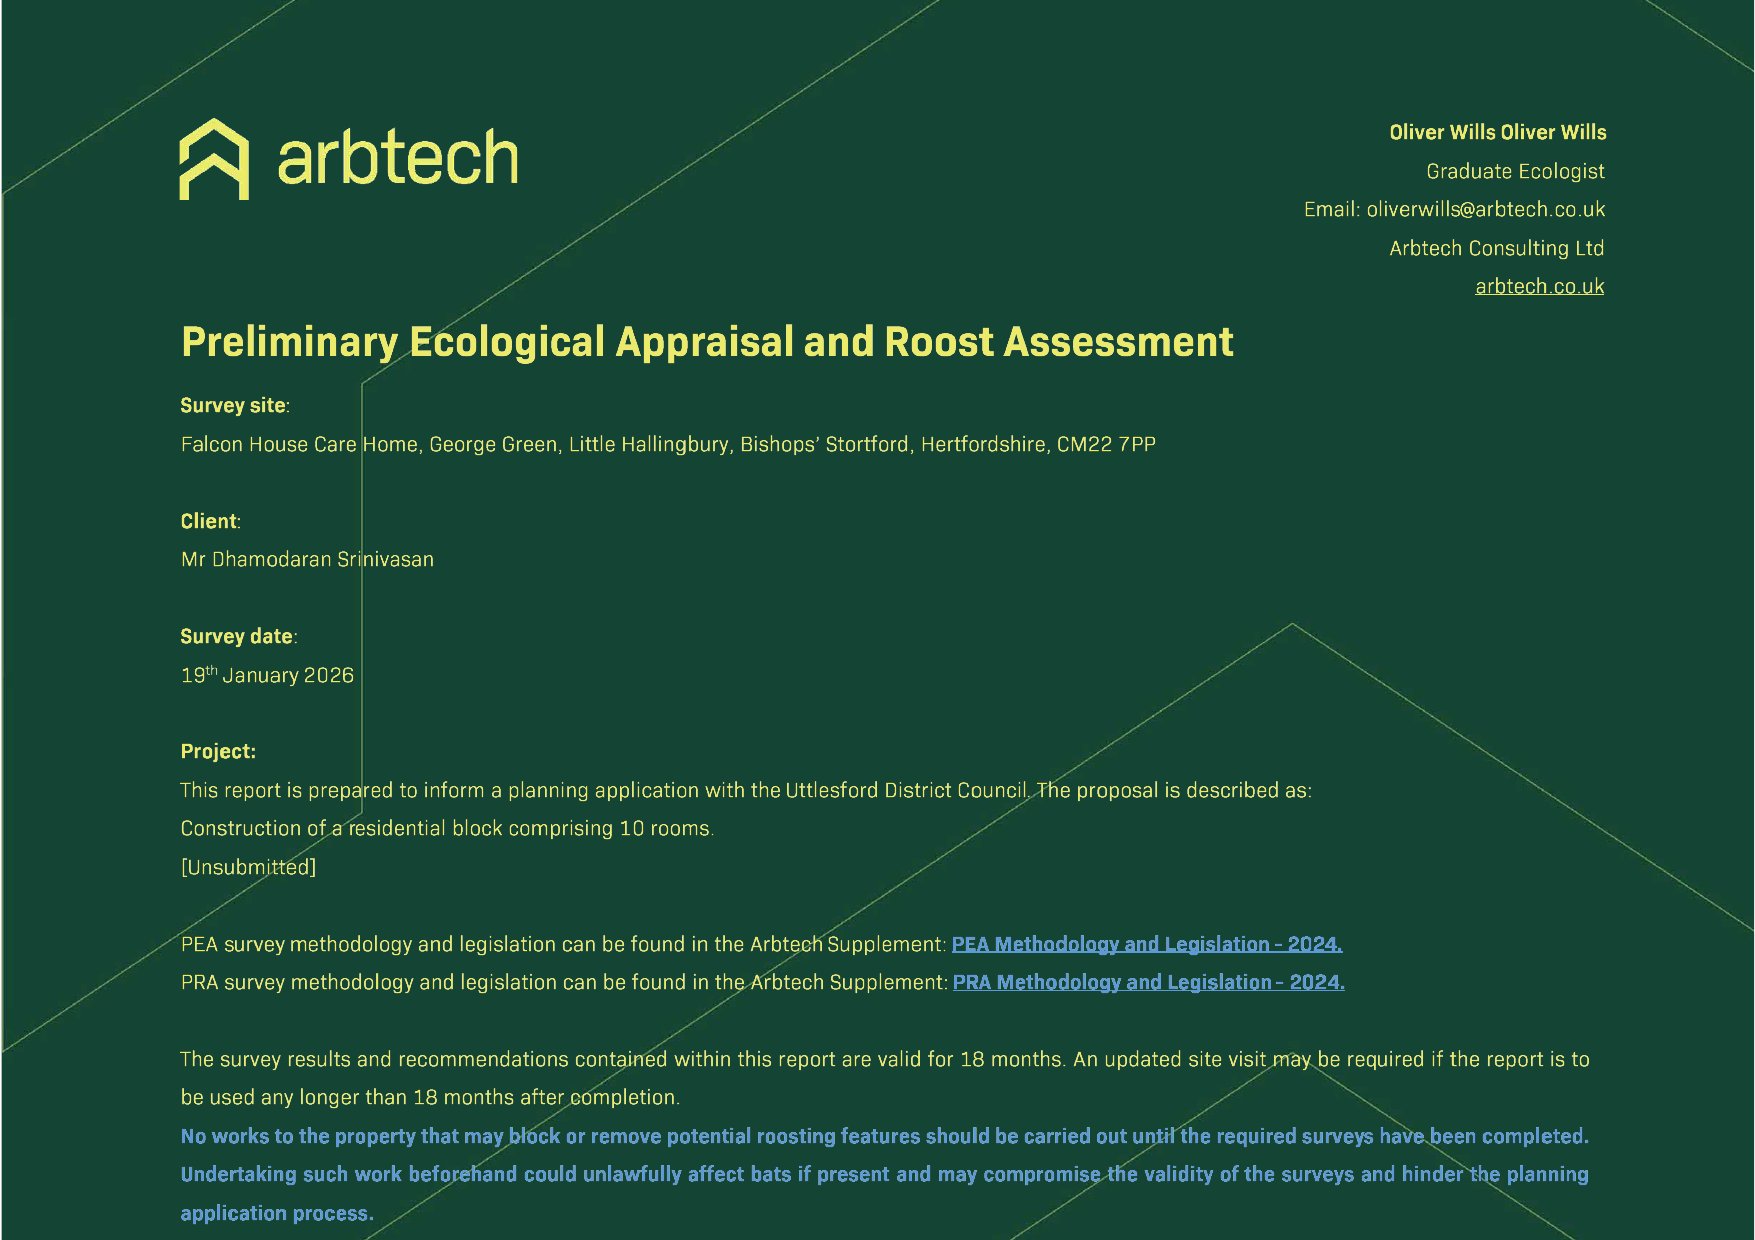Click the oliverwills@arbtech.co.uk email address
Image resolution: width=1755 pixels, height=1240 pixels.
coord(1485,210)
